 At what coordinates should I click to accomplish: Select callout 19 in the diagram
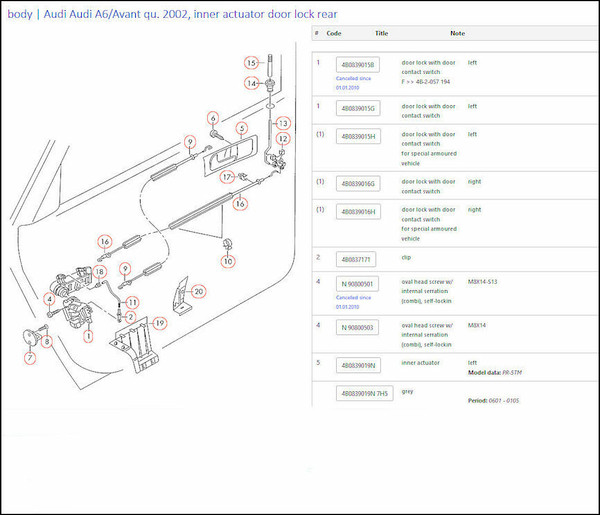click(x=159, y=323)
